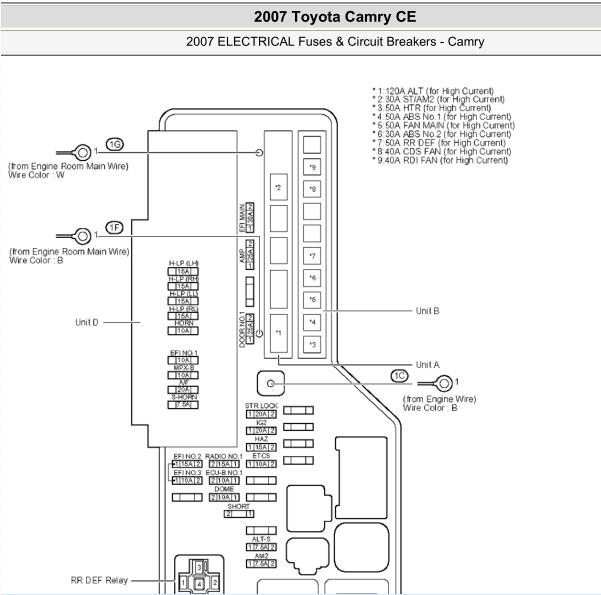
Task: Select legend line *9 40A RDI FAN
Action: click(x=440, y=160)
